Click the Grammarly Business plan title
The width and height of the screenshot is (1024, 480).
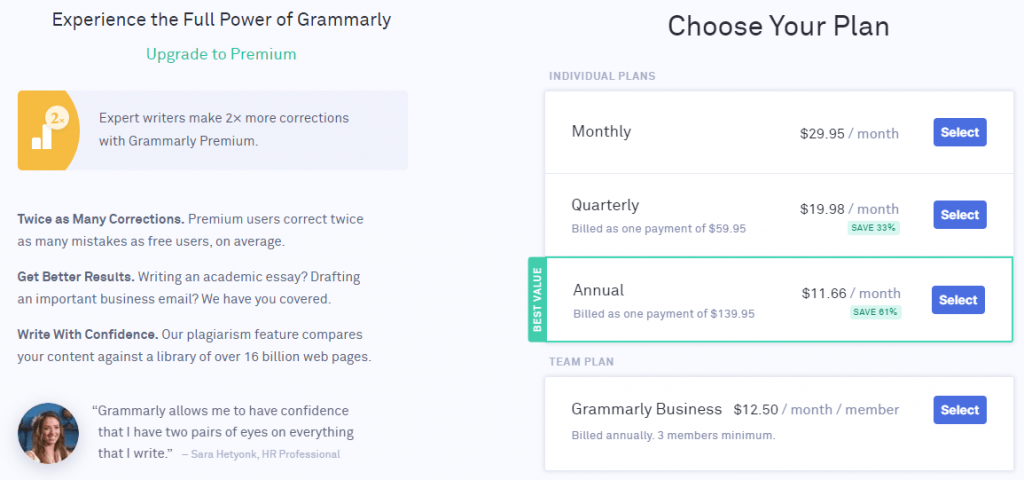coord(647,409)
